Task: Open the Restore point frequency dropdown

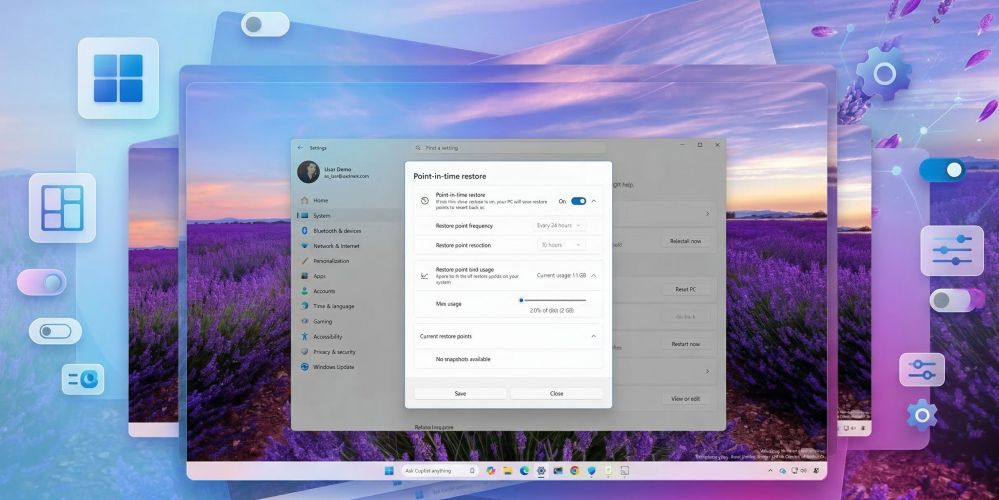Action: tap(558, 226)
